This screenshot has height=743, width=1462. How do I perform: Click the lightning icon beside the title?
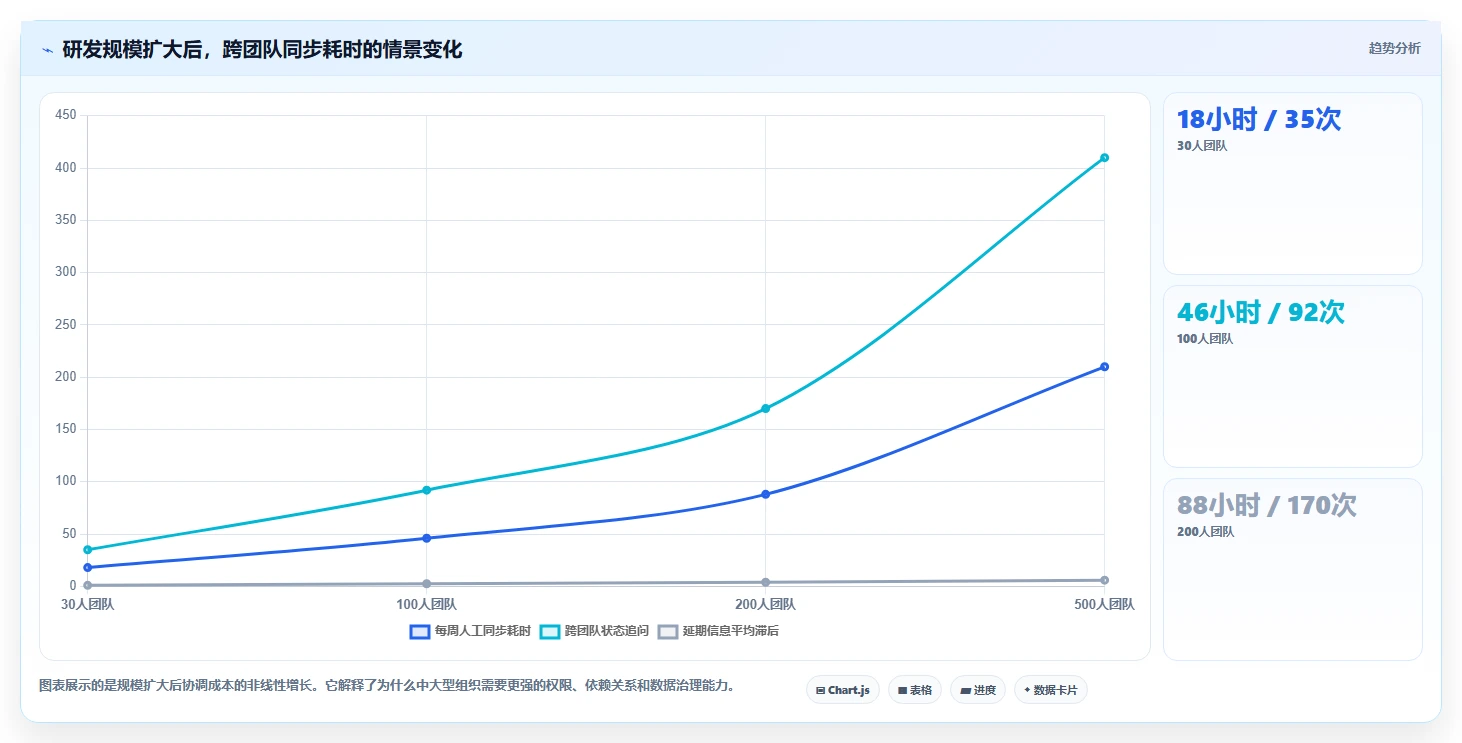click(x=47, y=50)
